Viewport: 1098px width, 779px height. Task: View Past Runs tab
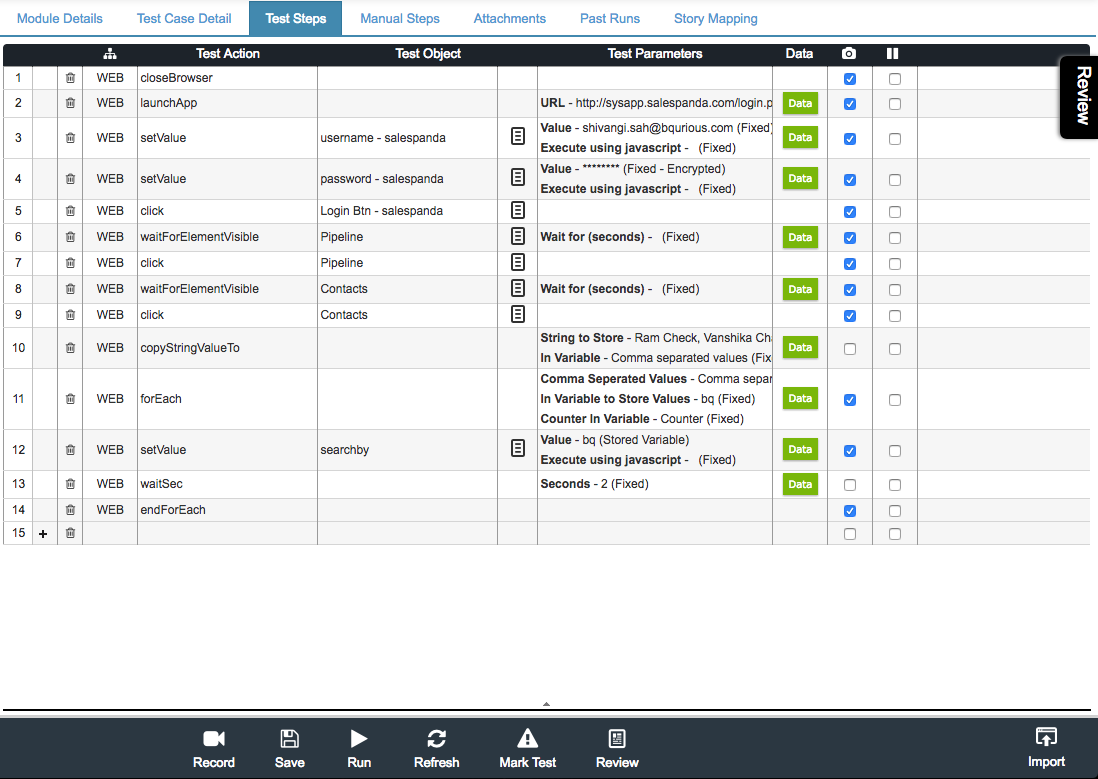610,19
